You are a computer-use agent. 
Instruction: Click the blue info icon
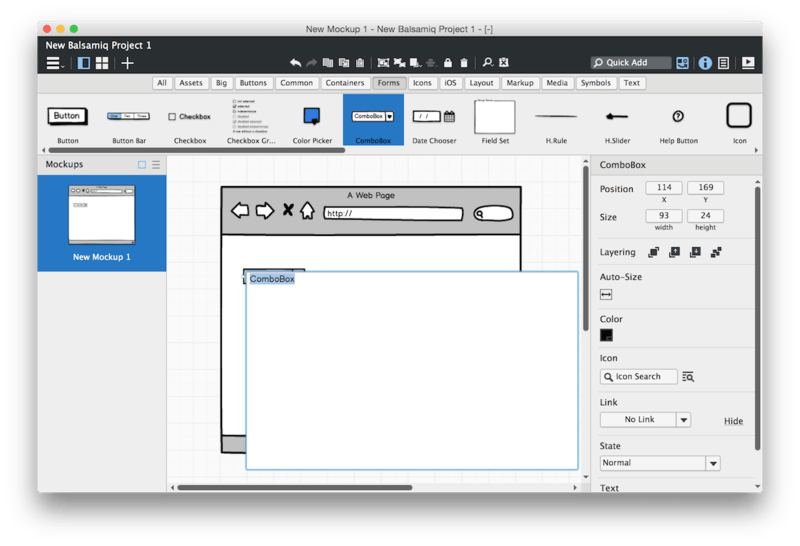tap(705, 63)
